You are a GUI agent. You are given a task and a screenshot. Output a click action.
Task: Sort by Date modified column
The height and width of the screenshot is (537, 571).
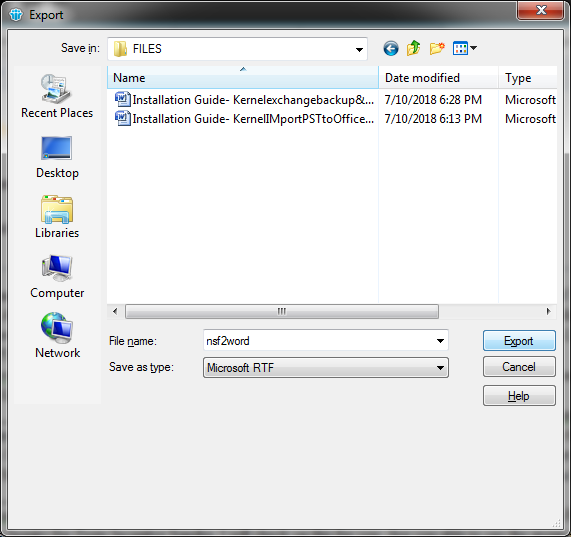438,78
